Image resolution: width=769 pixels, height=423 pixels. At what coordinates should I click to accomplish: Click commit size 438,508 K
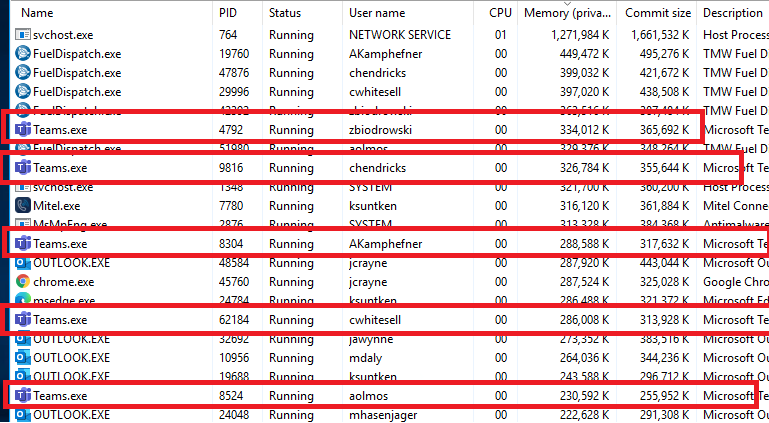point(665,92)
